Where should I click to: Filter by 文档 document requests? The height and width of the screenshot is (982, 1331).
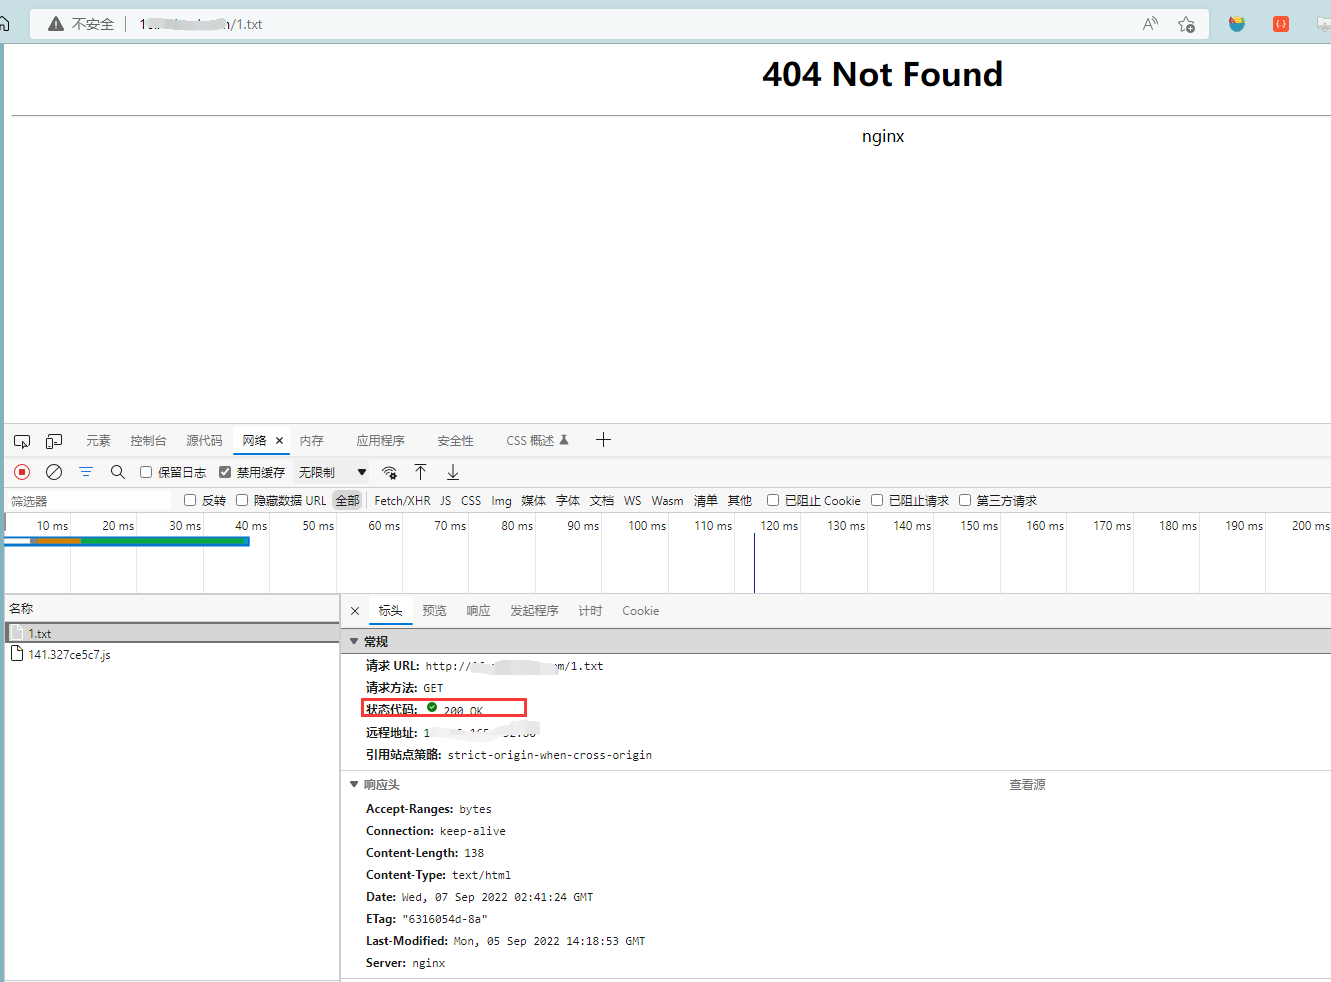pyautogui.click(x=601, y=501)
